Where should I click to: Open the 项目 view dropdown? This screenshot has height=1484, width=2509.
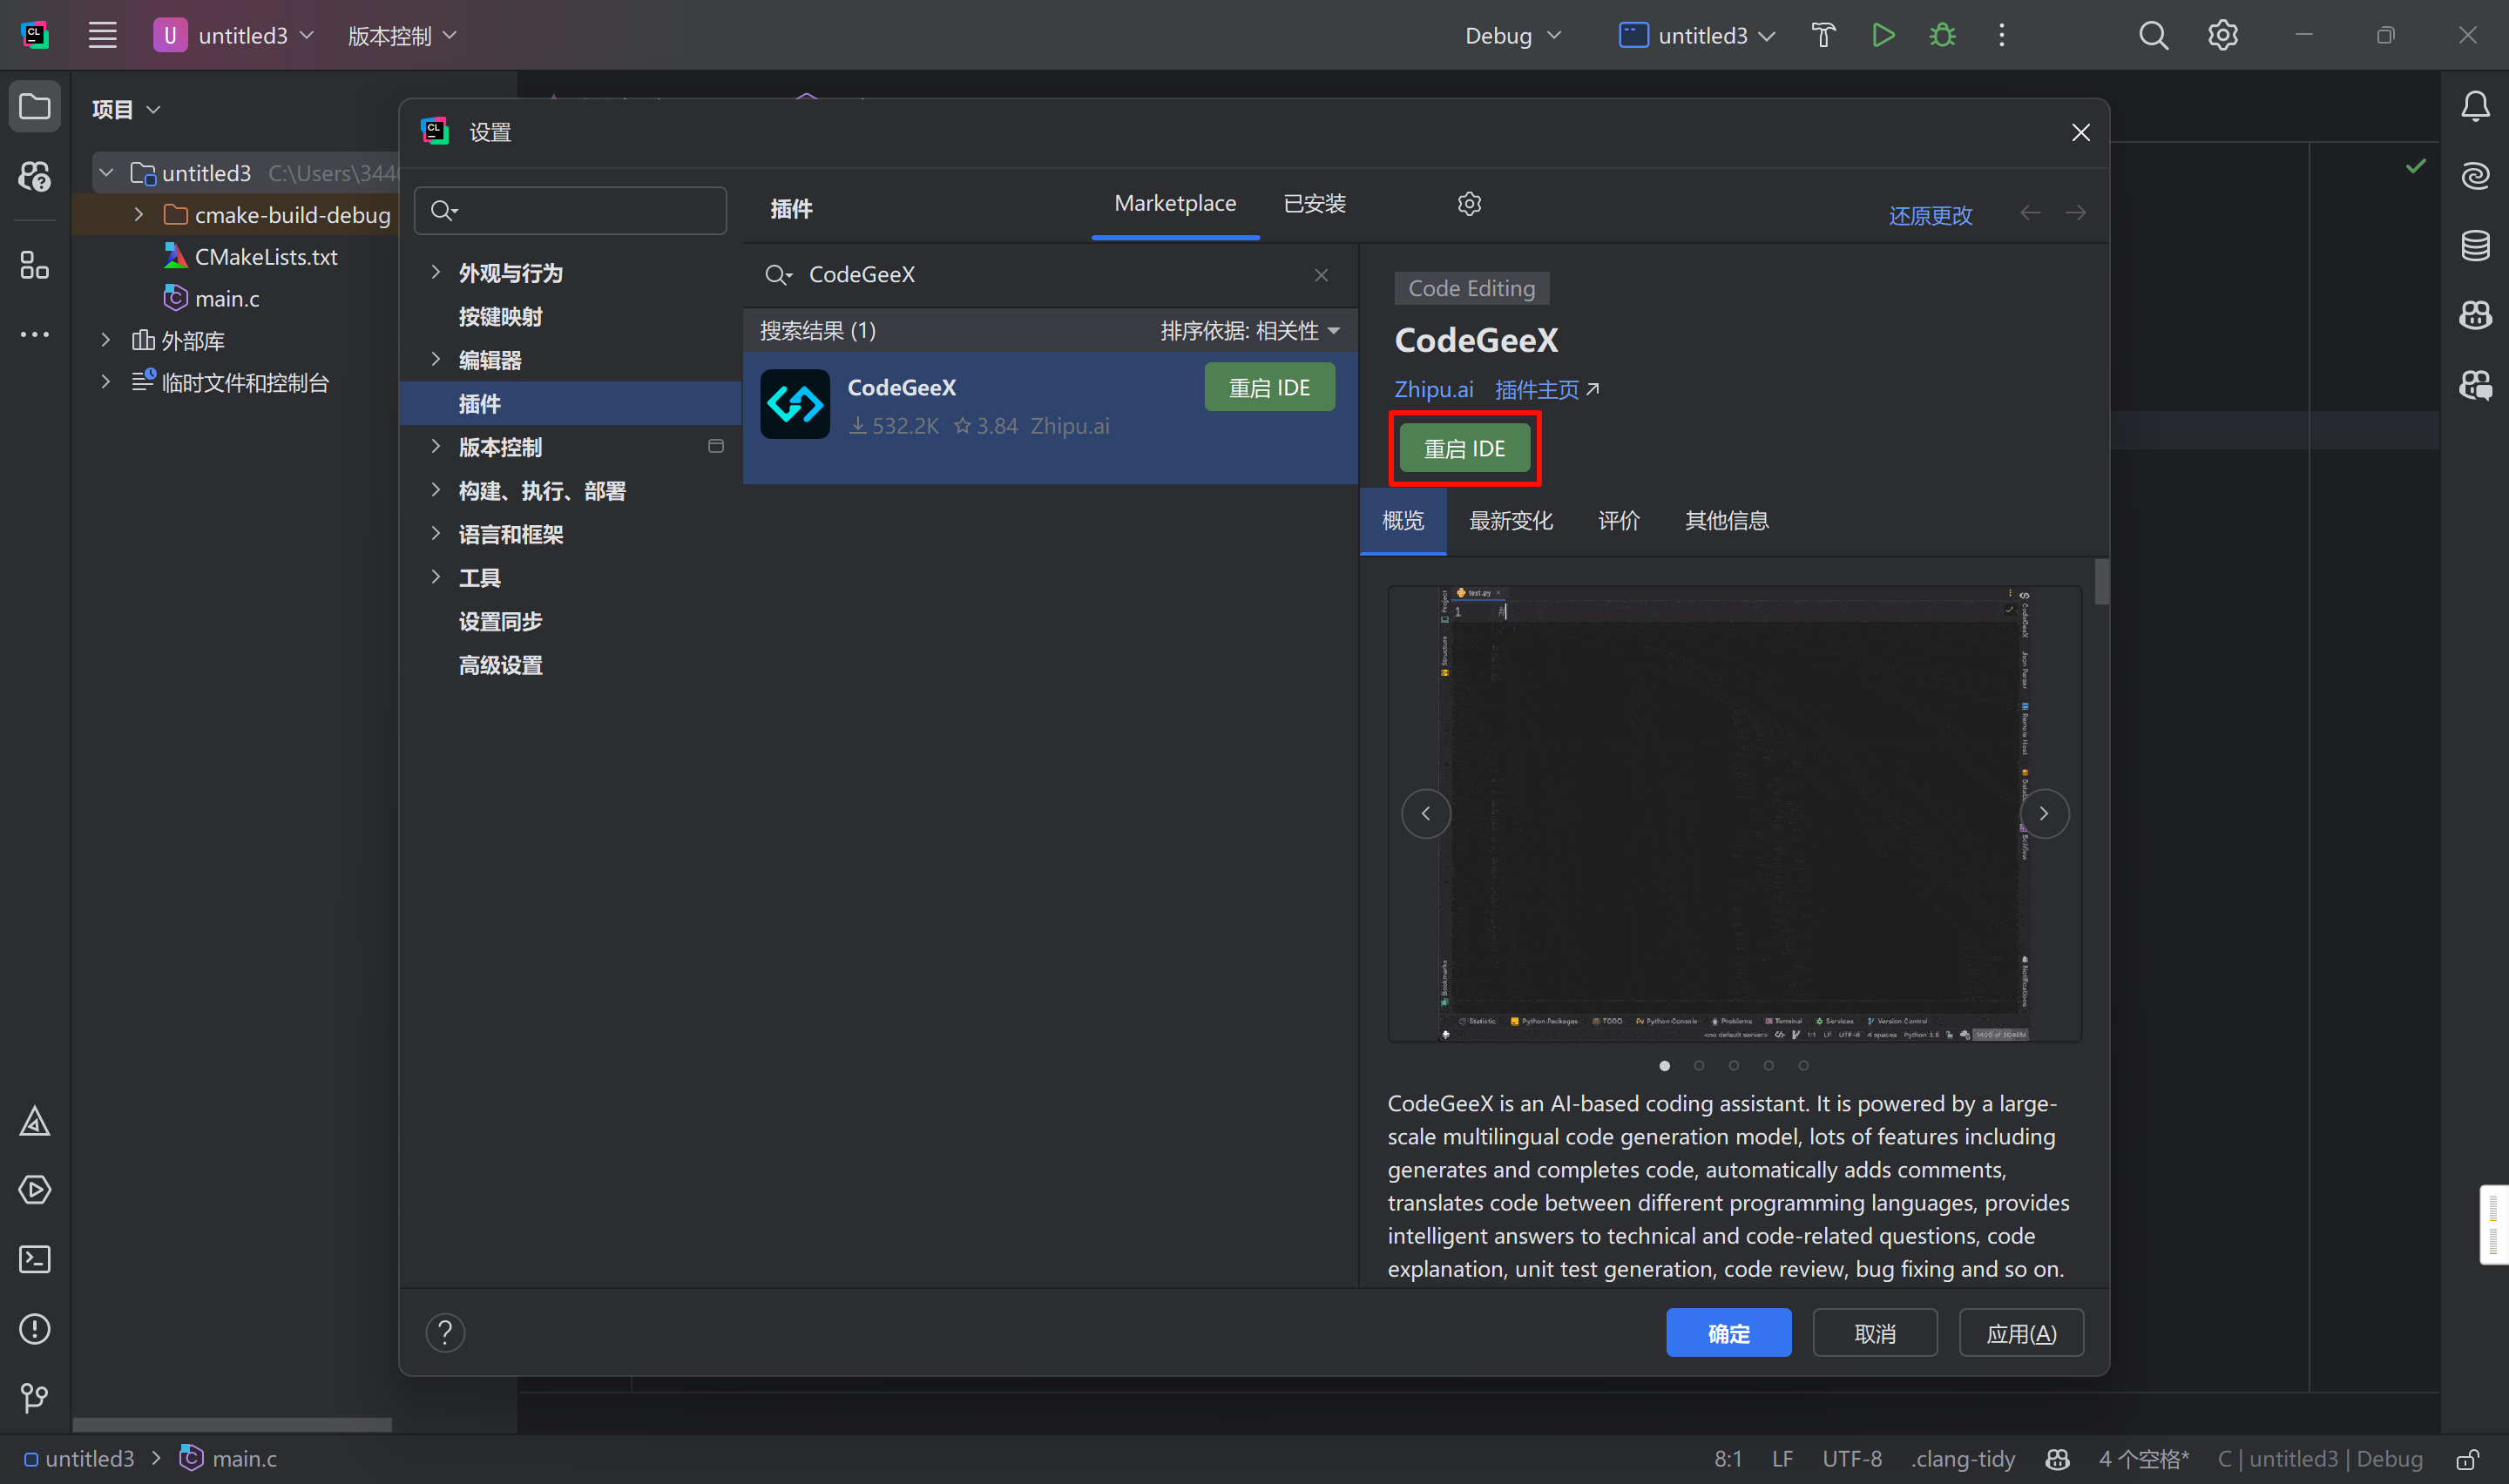(x=126, y=109)
